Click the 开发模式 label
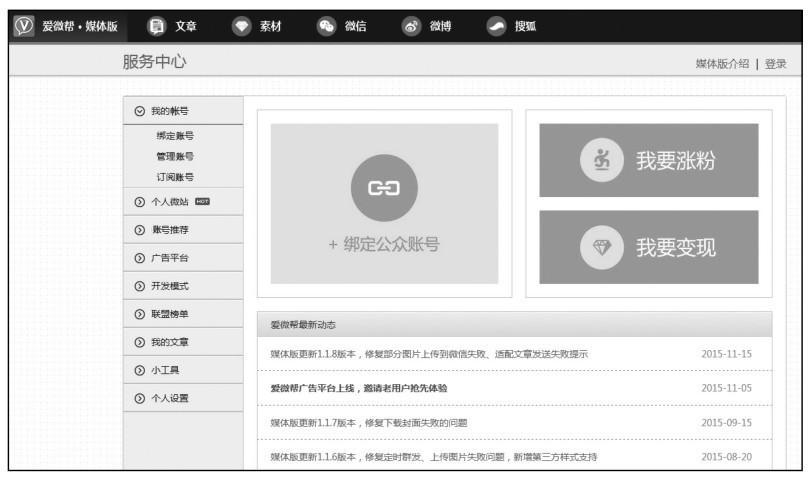The width and height of the screenshot is (810, 477). tap(169, 286)
